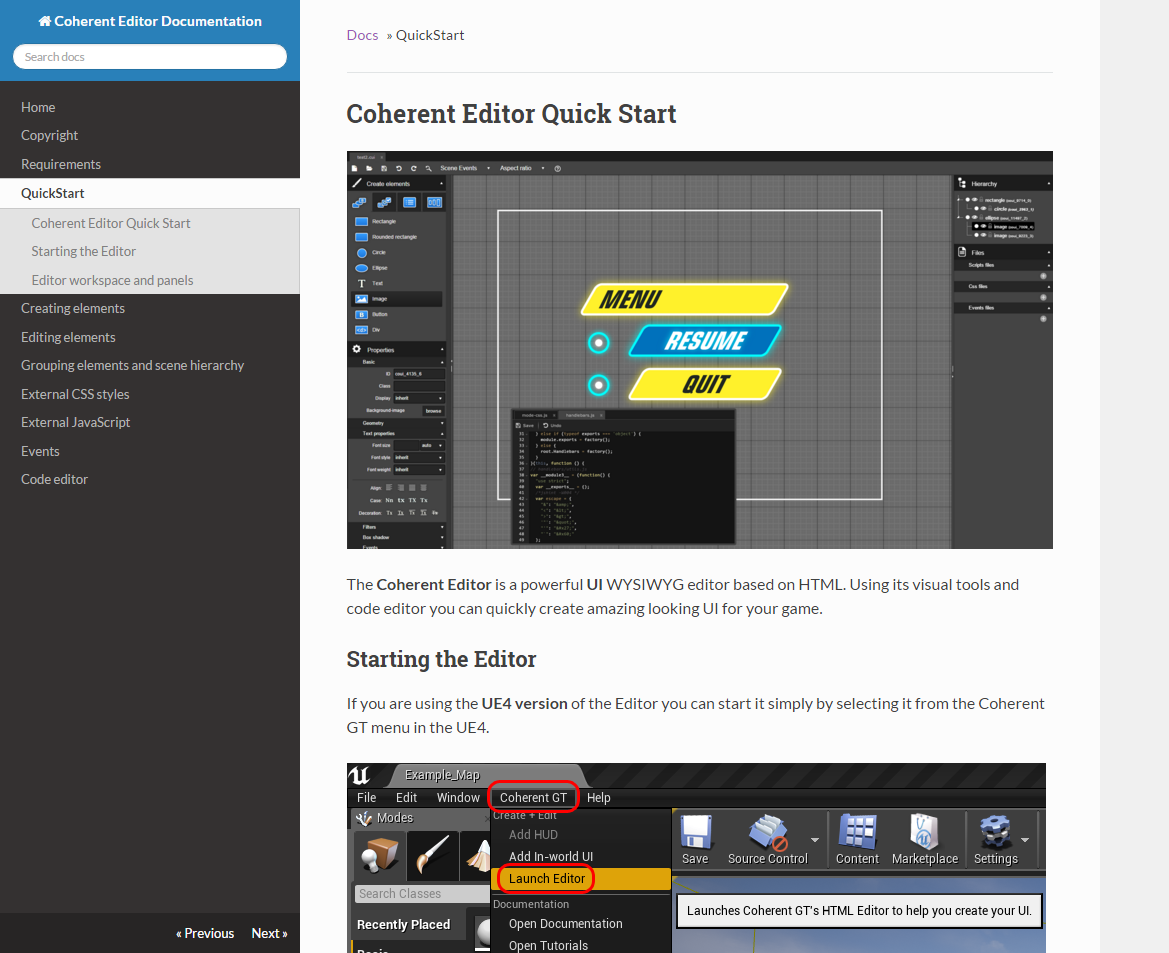Click the Ellipse element icon
The image size is (1169, 953).
362,268
